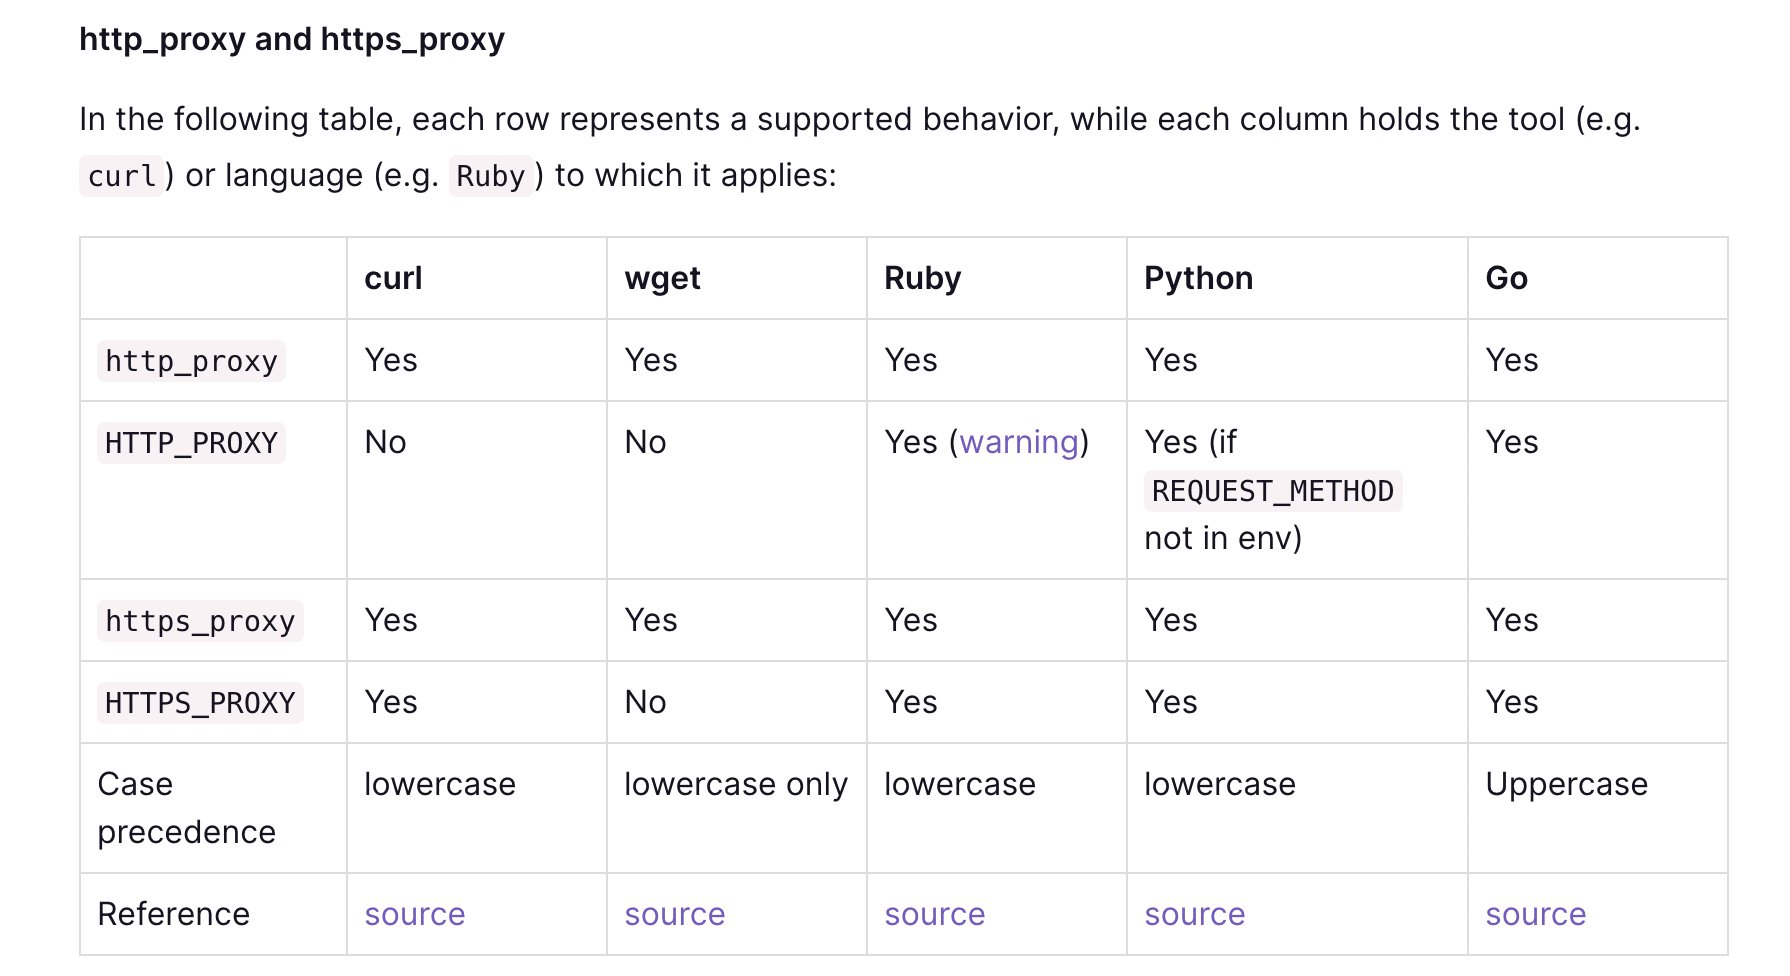Click the uppercase HTTP_PROXY row label
The height and width of the screenshot is (976, 1790).
pyautogui.click(x=191, y=443)
